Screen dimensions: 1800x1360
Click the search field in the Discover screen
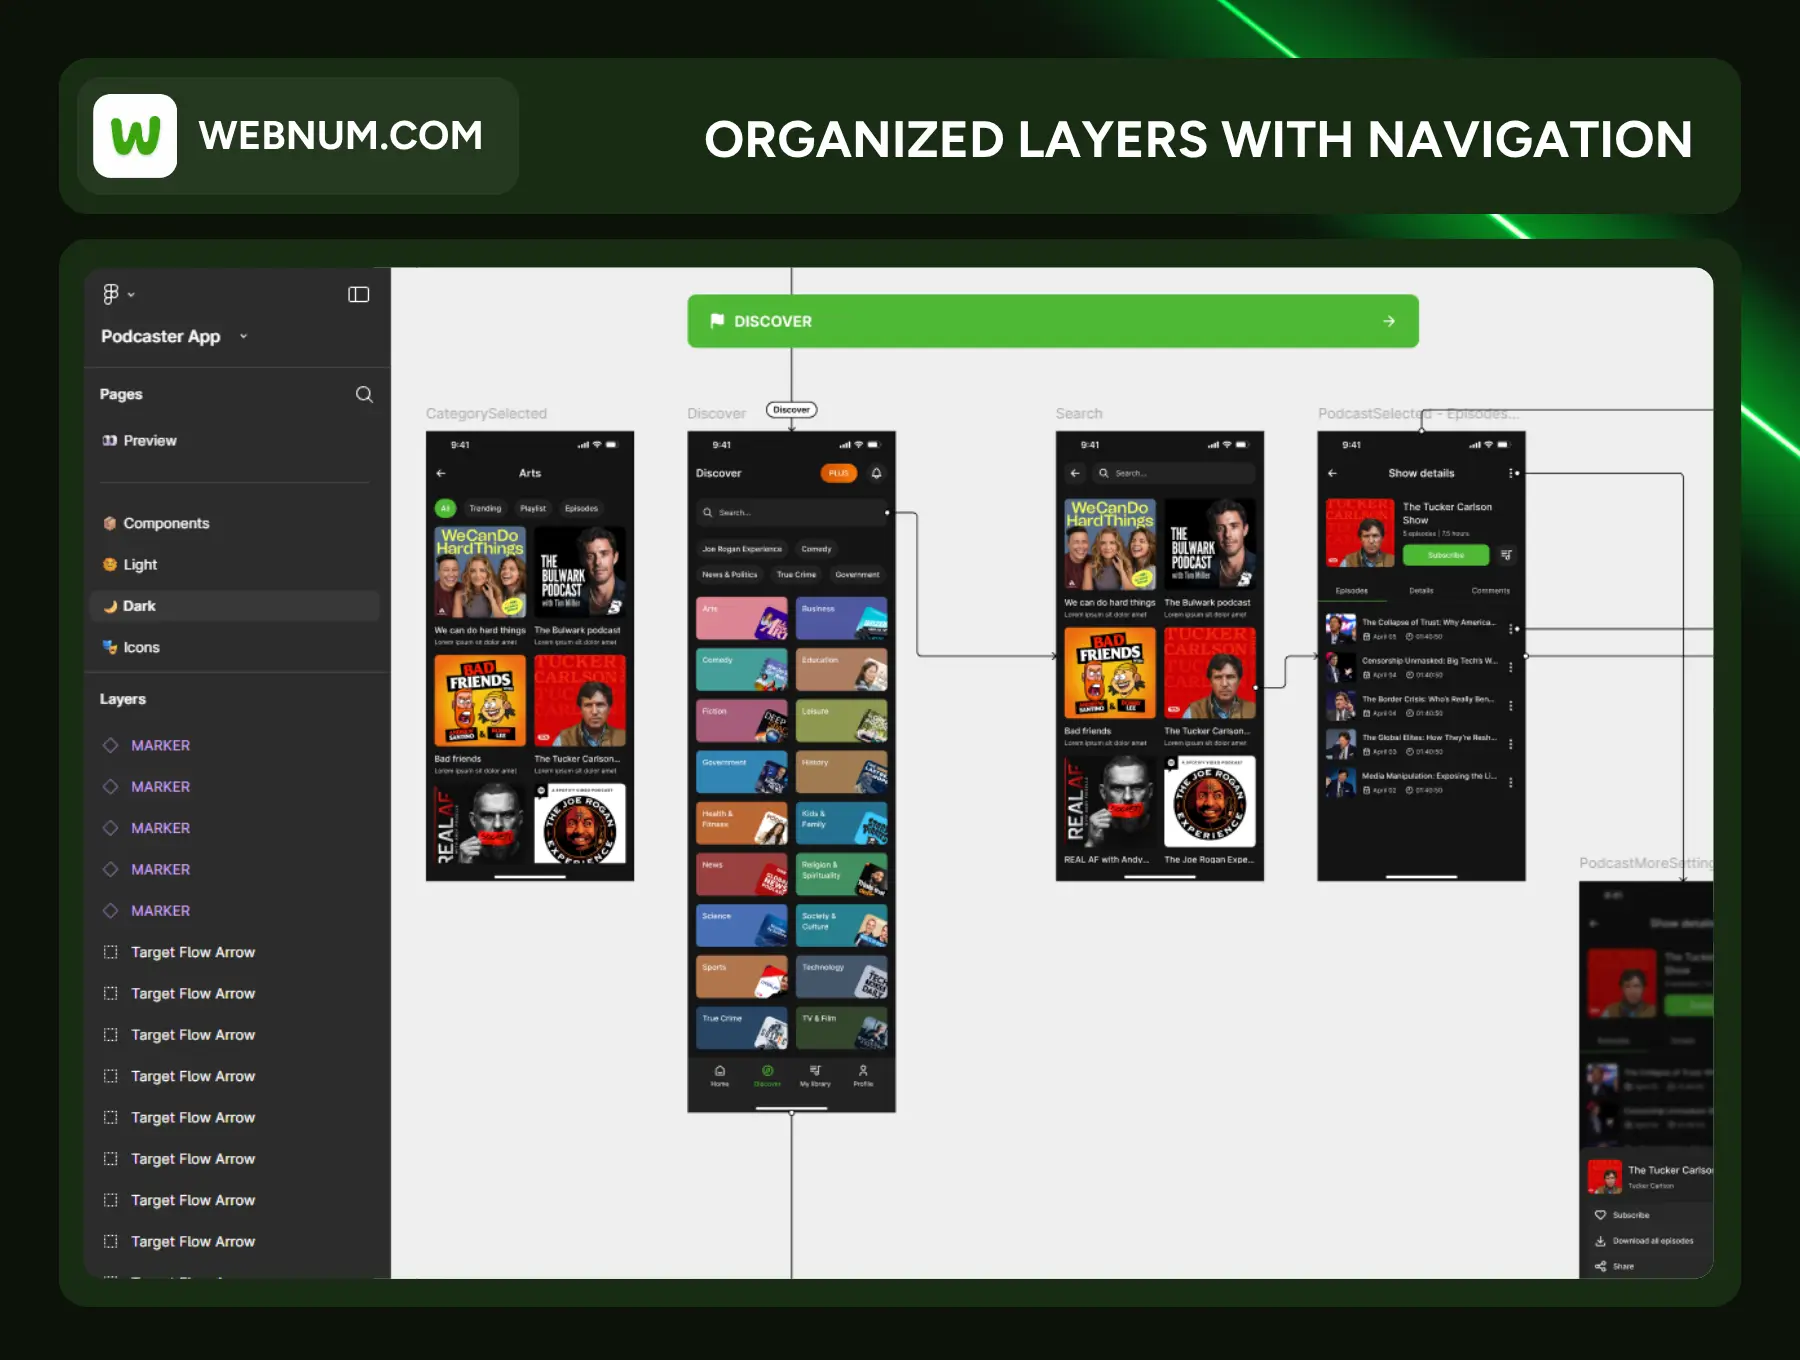coord(790,512)
